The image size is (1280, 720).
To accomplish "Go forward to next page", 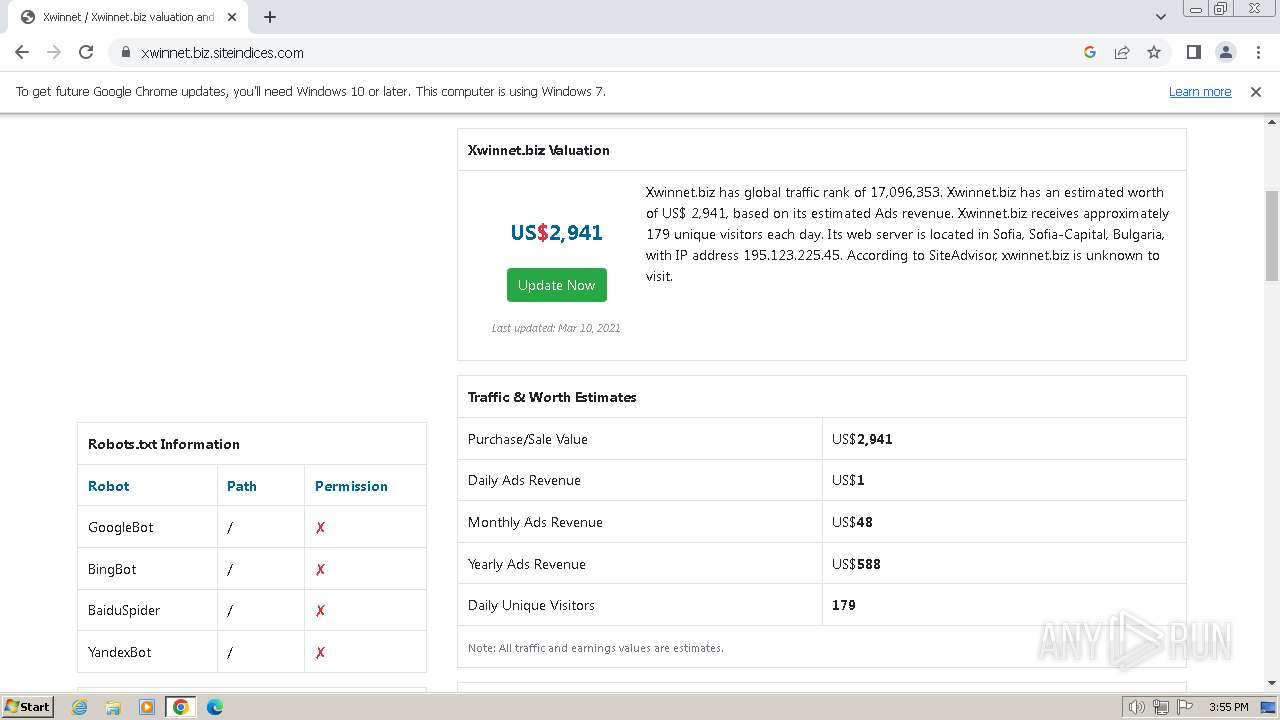I will [x=54, y=52].
